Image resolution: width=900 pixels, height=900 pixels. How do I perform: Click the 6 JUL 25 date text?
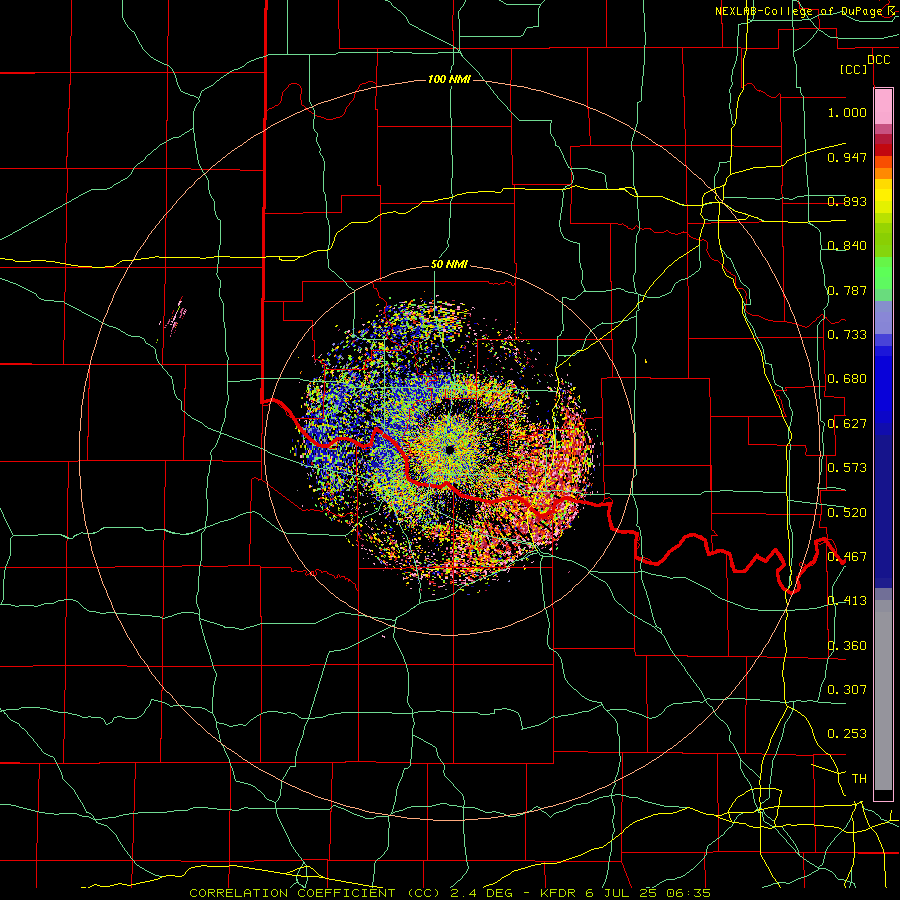(x=622, y=893)
